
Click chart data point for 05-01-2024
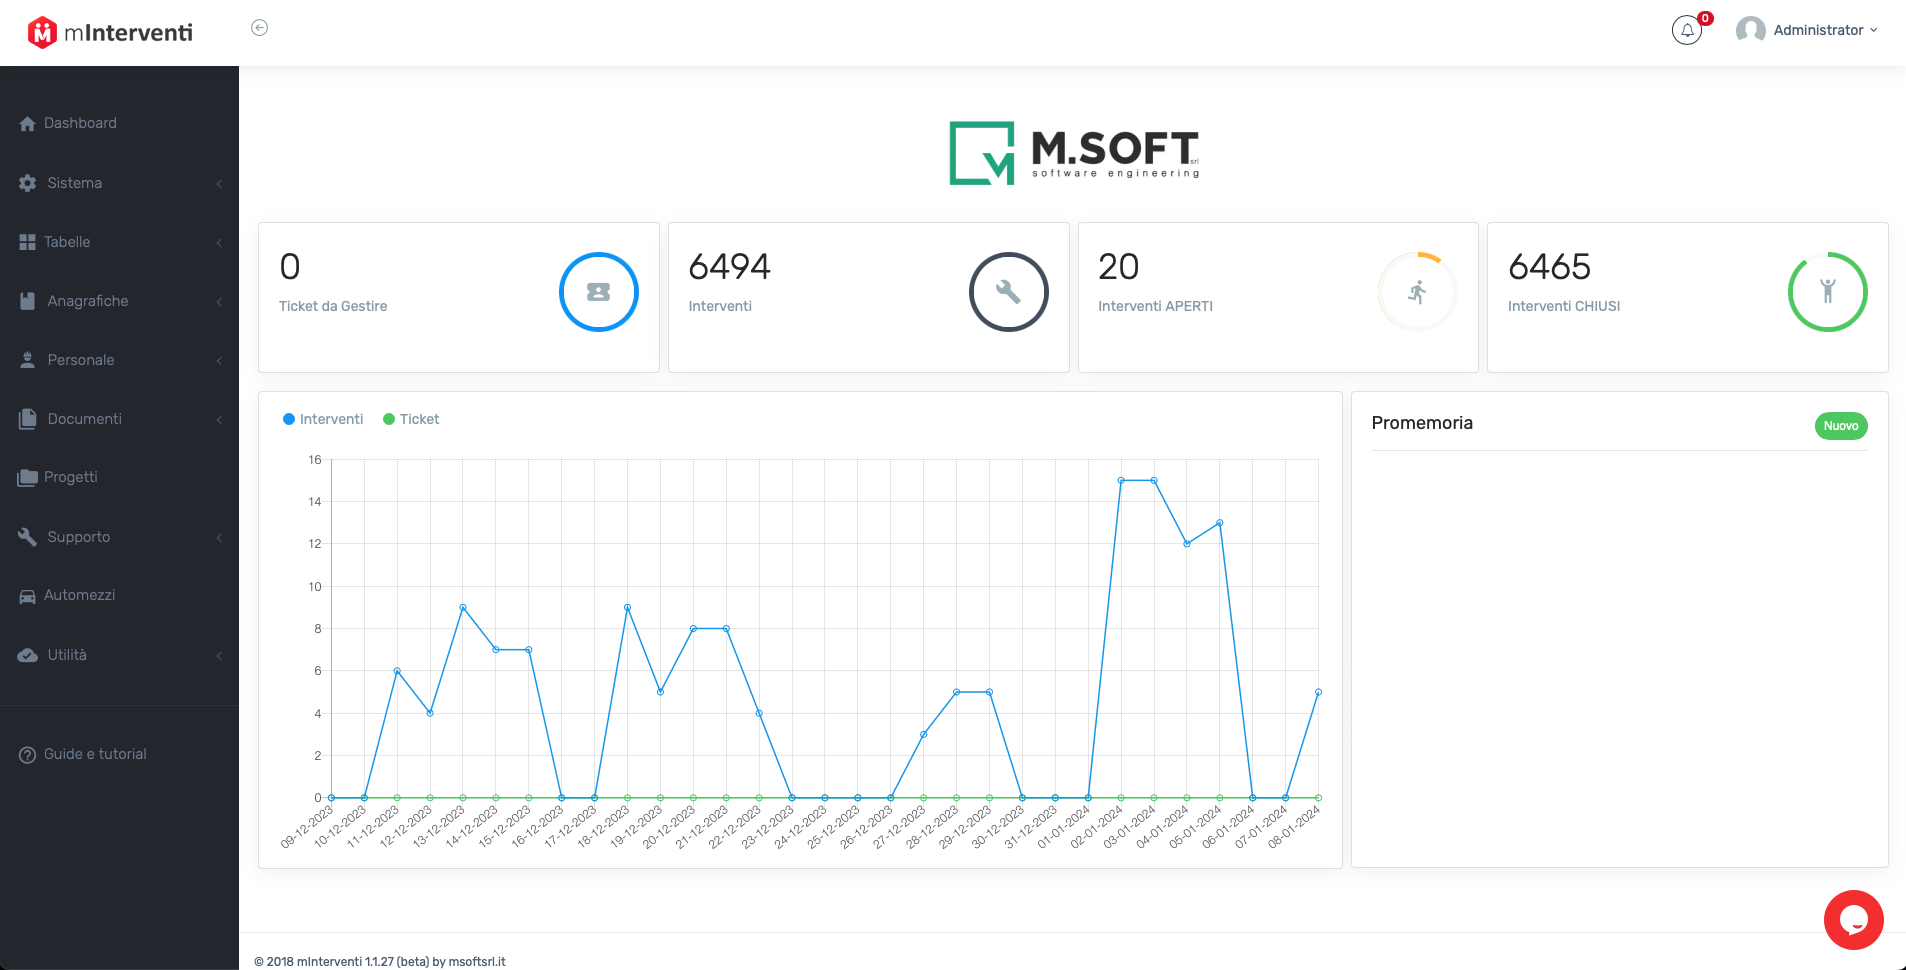click(x=1220, y=523)
